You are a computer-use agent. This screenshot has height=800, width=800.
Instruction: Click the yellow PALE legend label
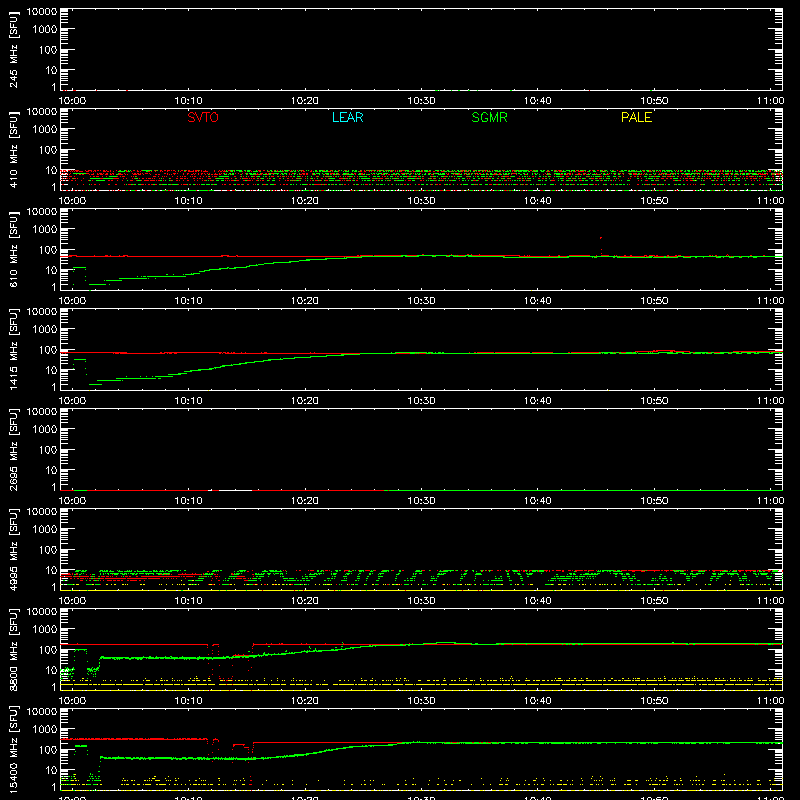pos(636,117)
